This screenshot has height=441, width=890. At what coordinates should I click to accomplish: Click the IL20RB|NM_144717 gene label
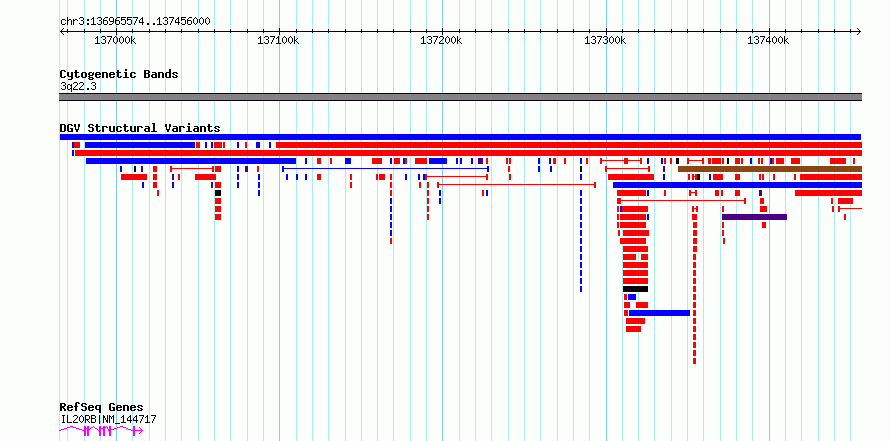point(108,419)
